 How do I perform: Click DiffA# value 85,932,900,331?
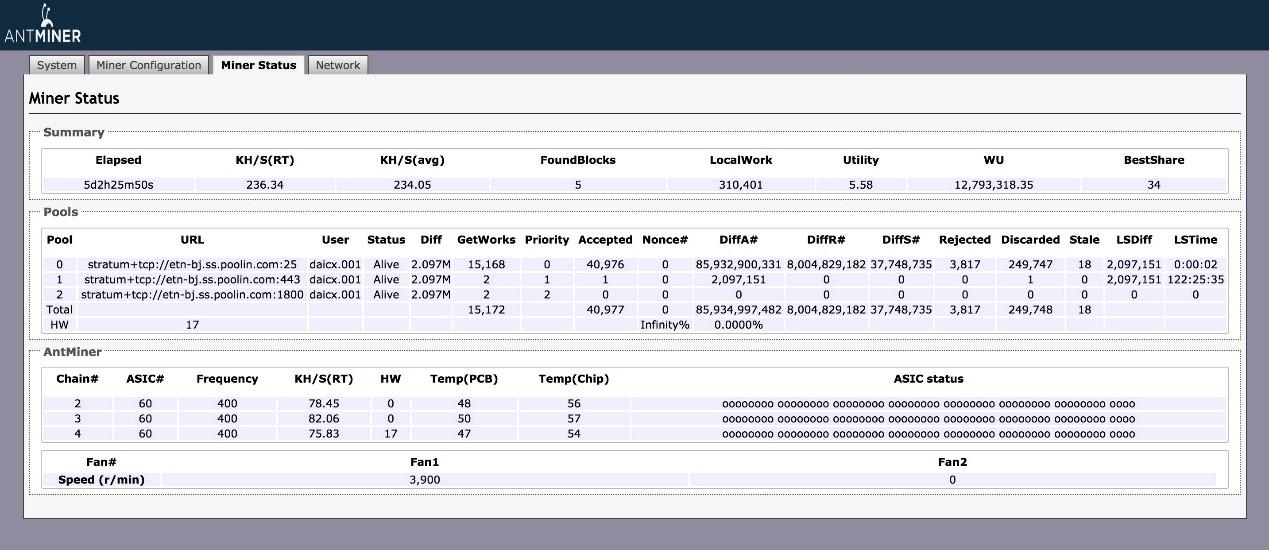[738, 265]
